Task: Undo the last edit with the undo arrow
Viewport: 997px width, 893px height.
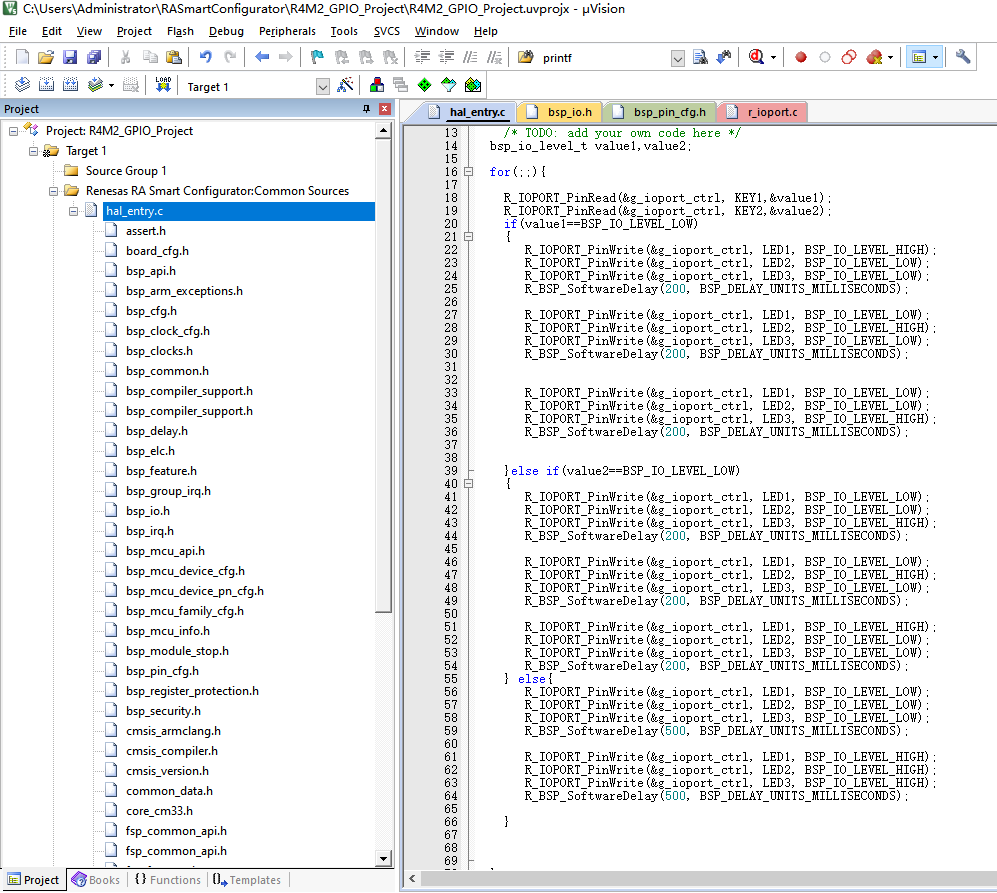Action: 205,57
